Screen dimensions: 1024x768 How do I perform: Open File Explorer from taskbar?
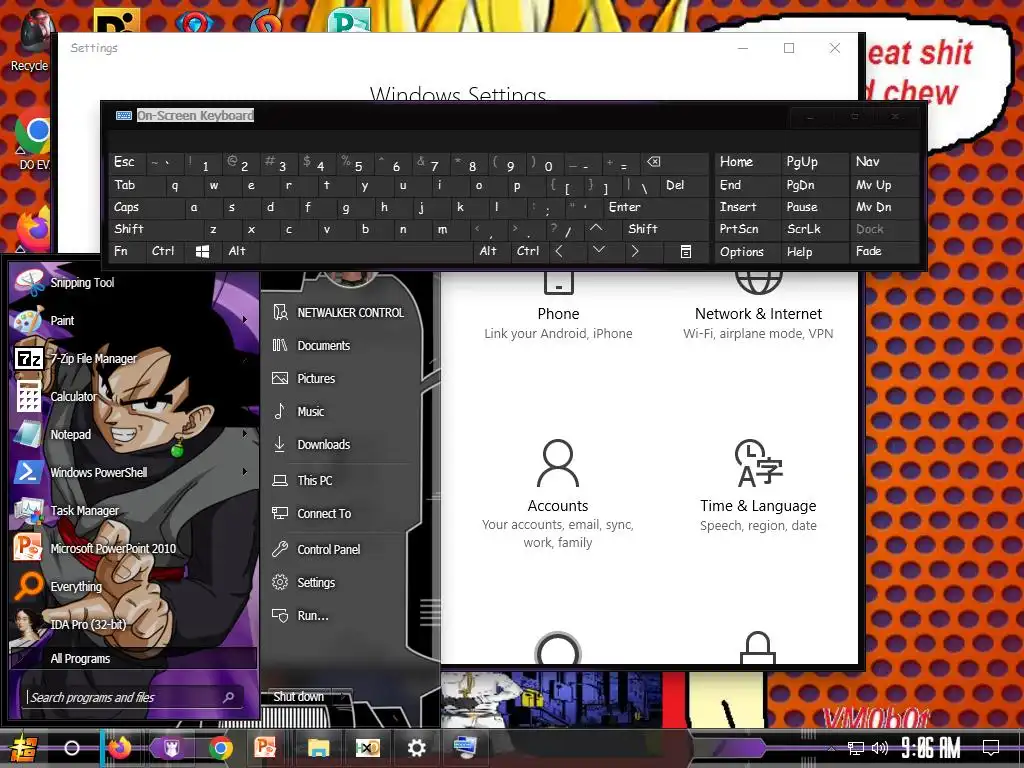[x=319, y=748]
